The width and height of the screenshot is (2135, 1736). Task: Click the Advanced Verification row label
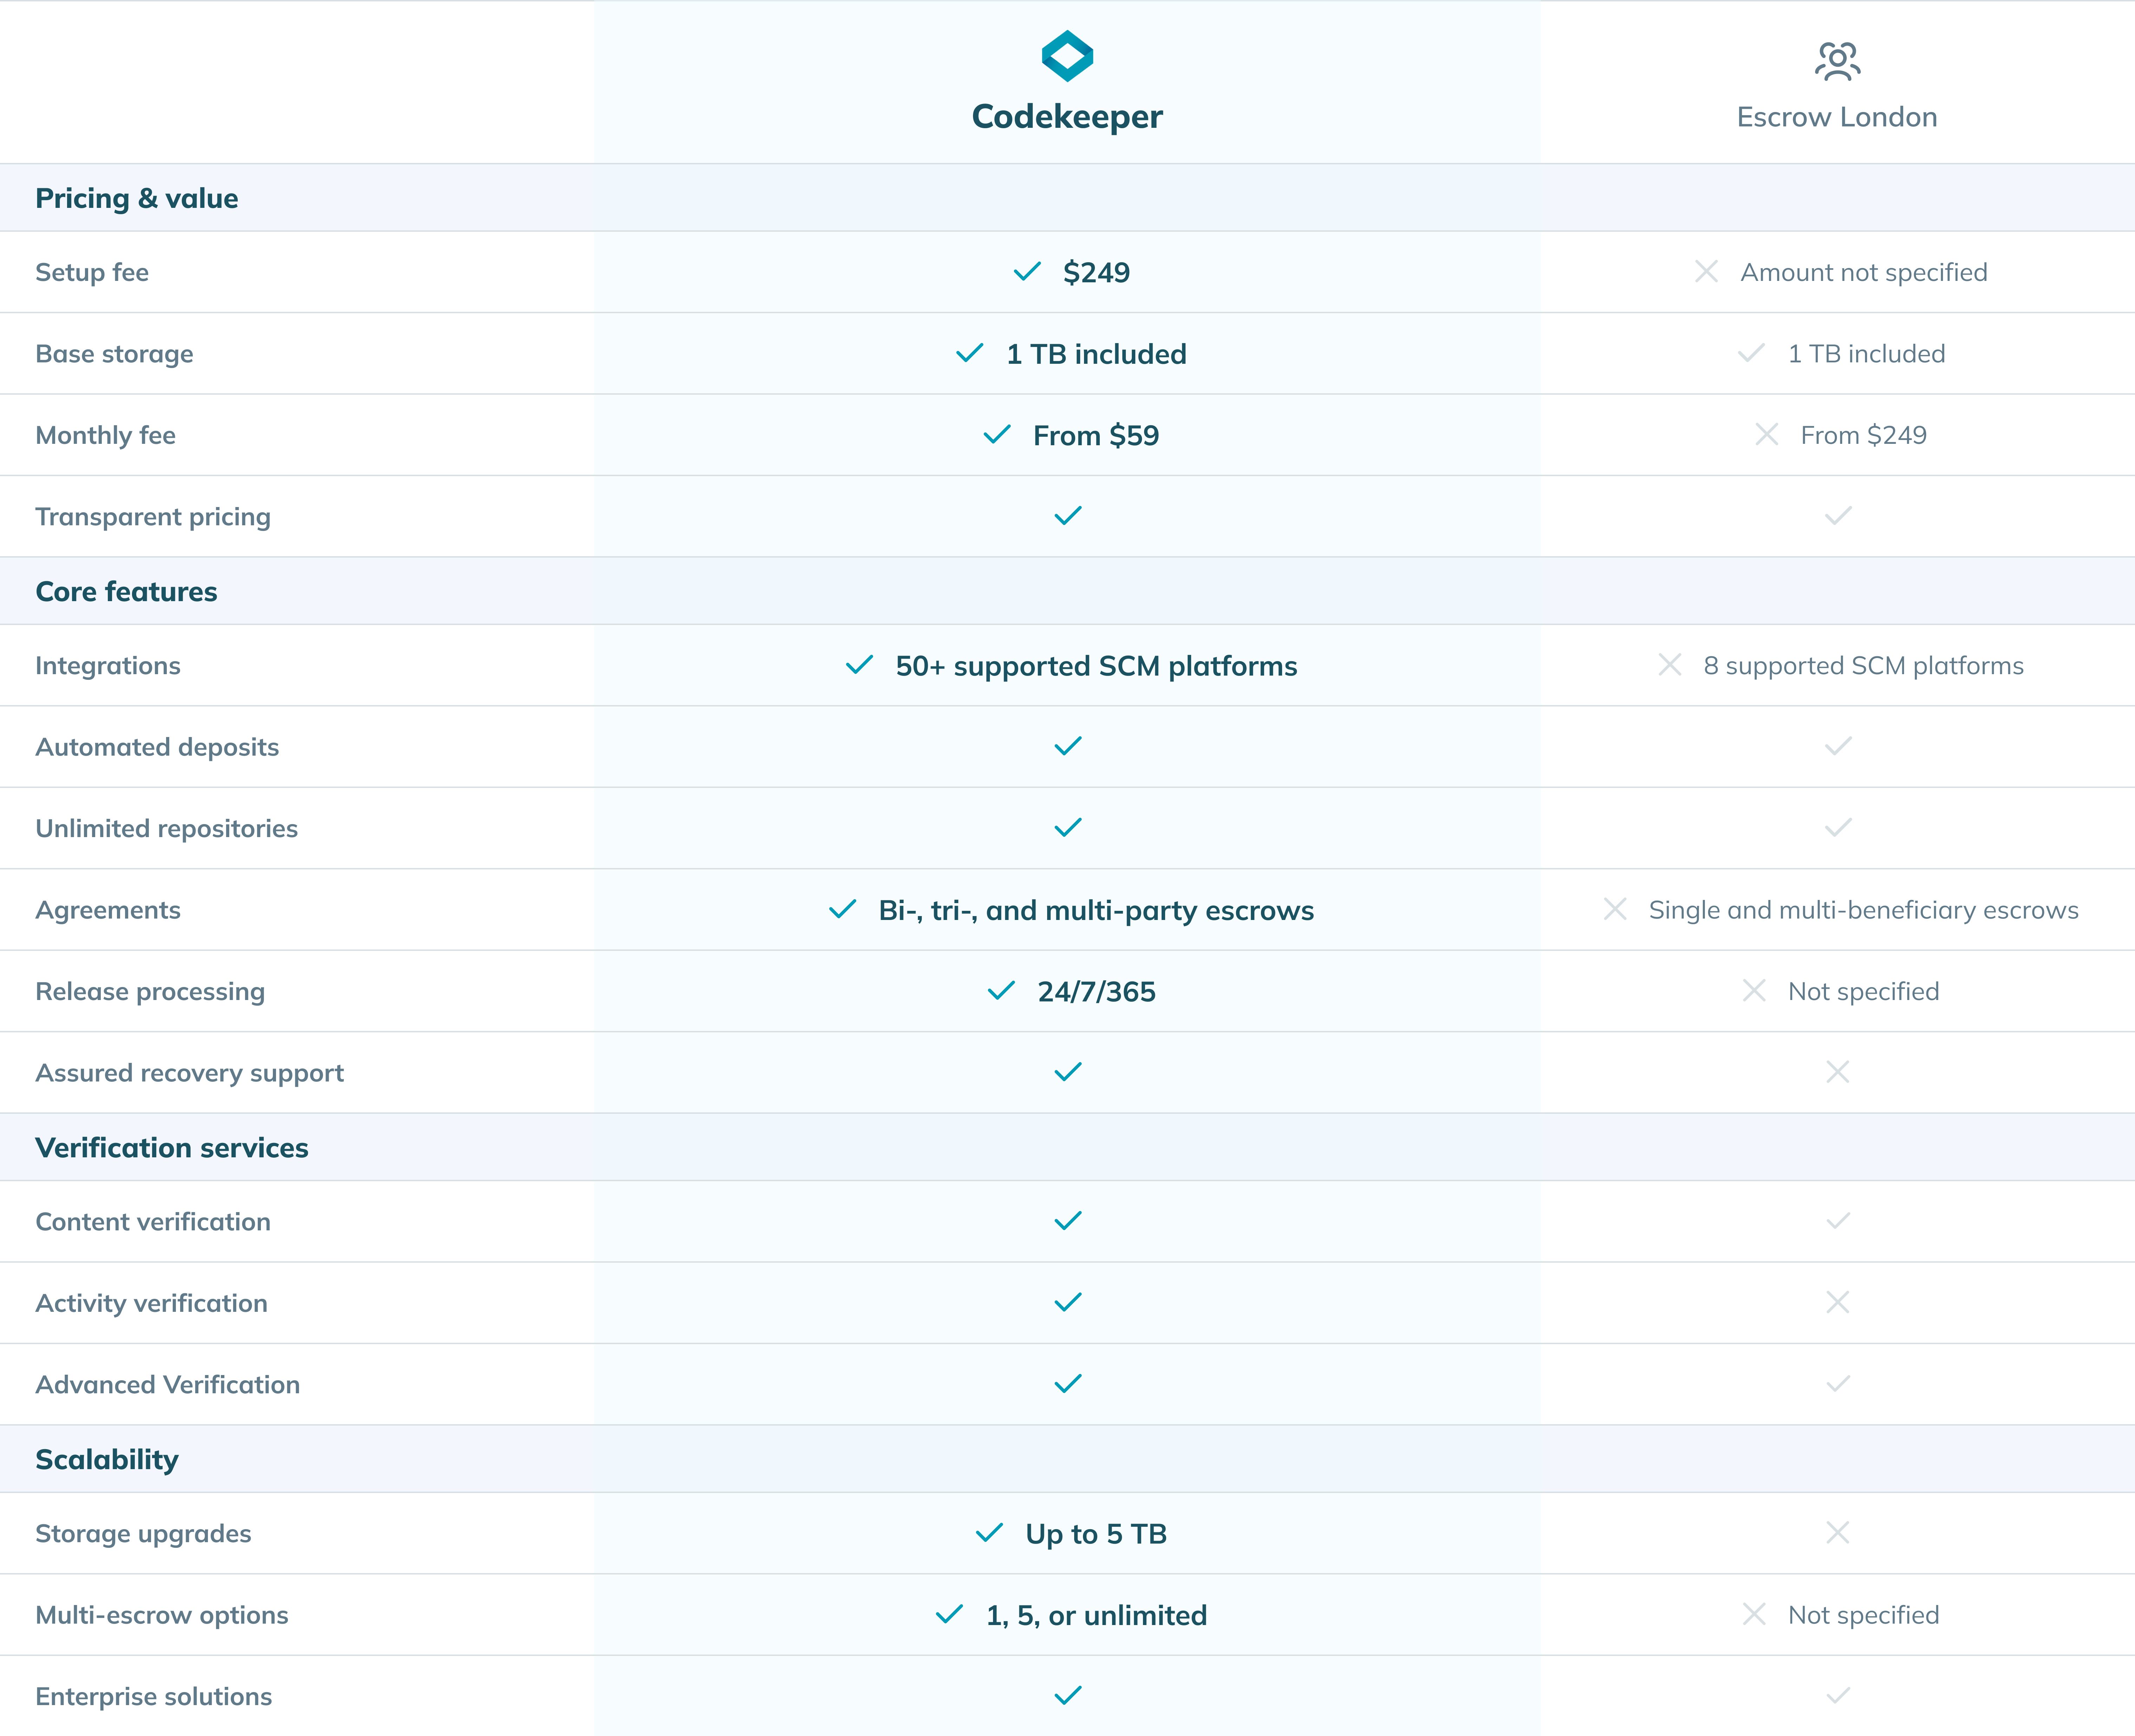pyautogui.click(x=168, y=1385)
